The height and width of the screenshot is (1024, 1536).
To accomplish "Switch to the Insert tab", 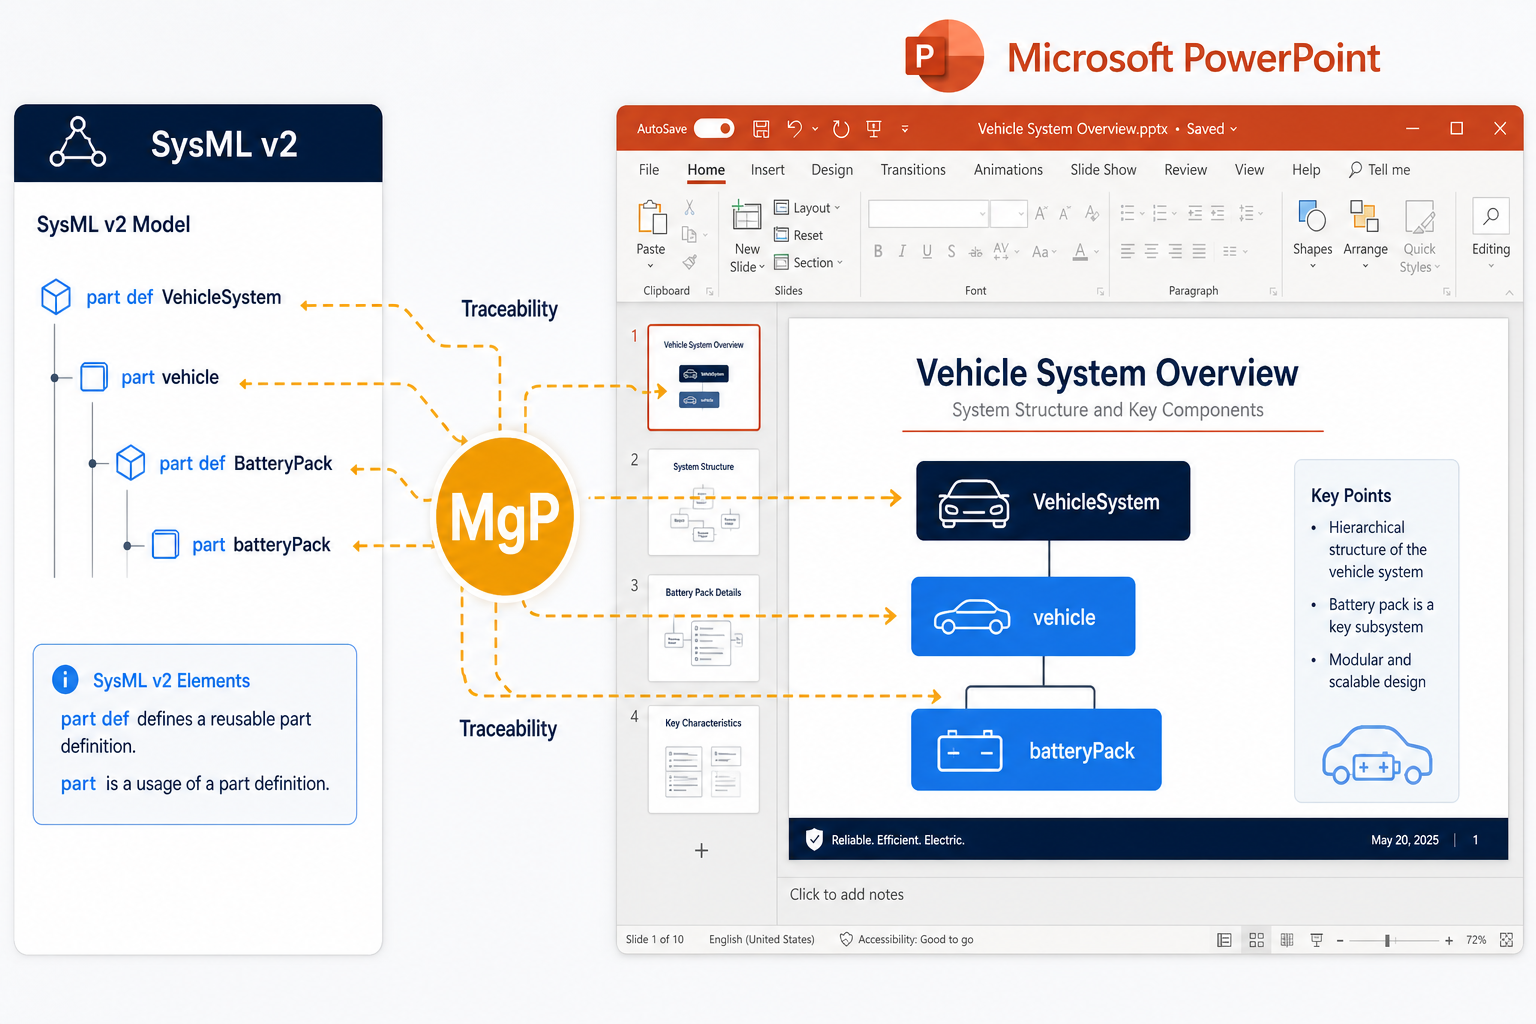I will pyautogui.click(x=768, y=170).
